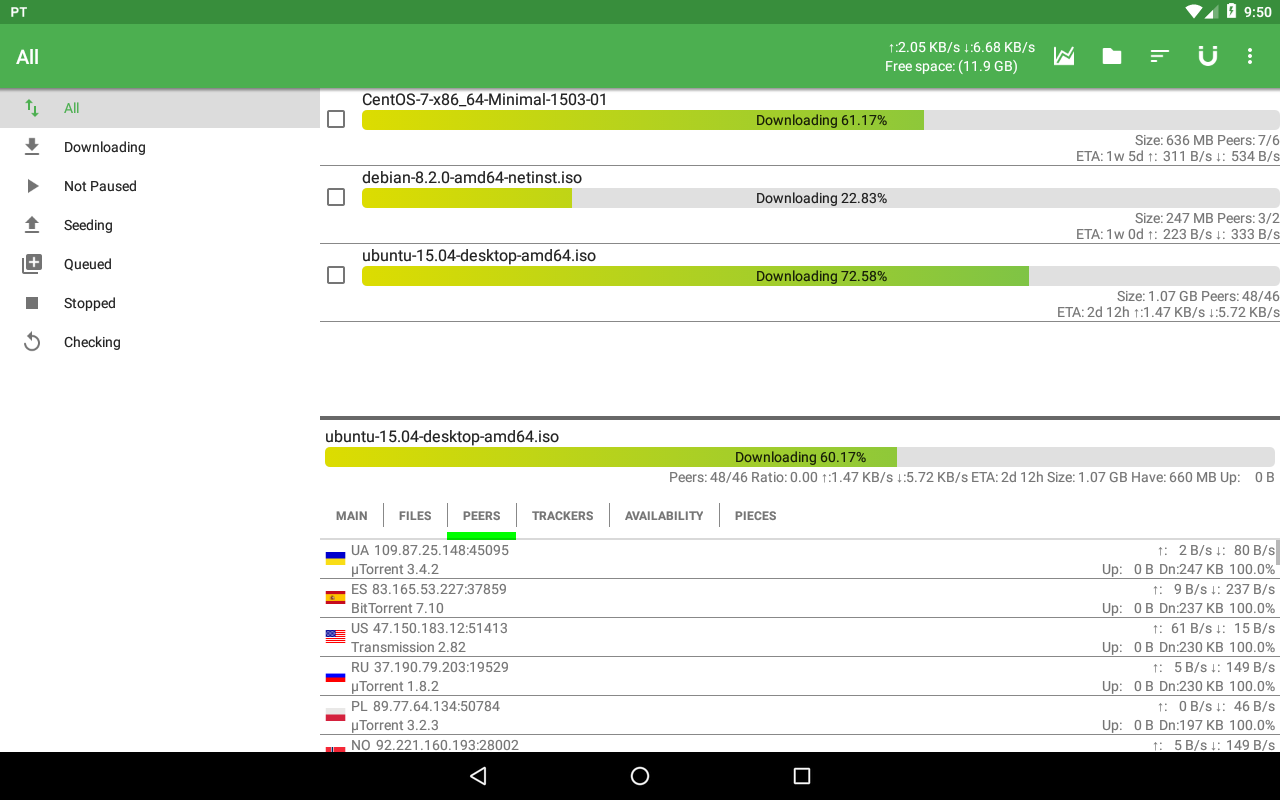Screen dimensions: 1280x800
Task: Tap the Queued list-add icon
Action: [x=32, y=264]
